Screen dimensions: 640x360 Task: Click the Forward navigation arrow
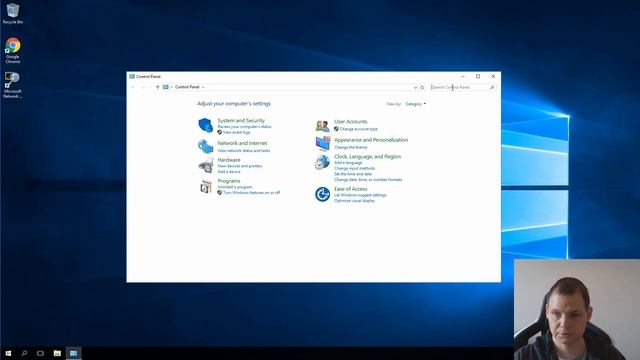pos(143,87)
